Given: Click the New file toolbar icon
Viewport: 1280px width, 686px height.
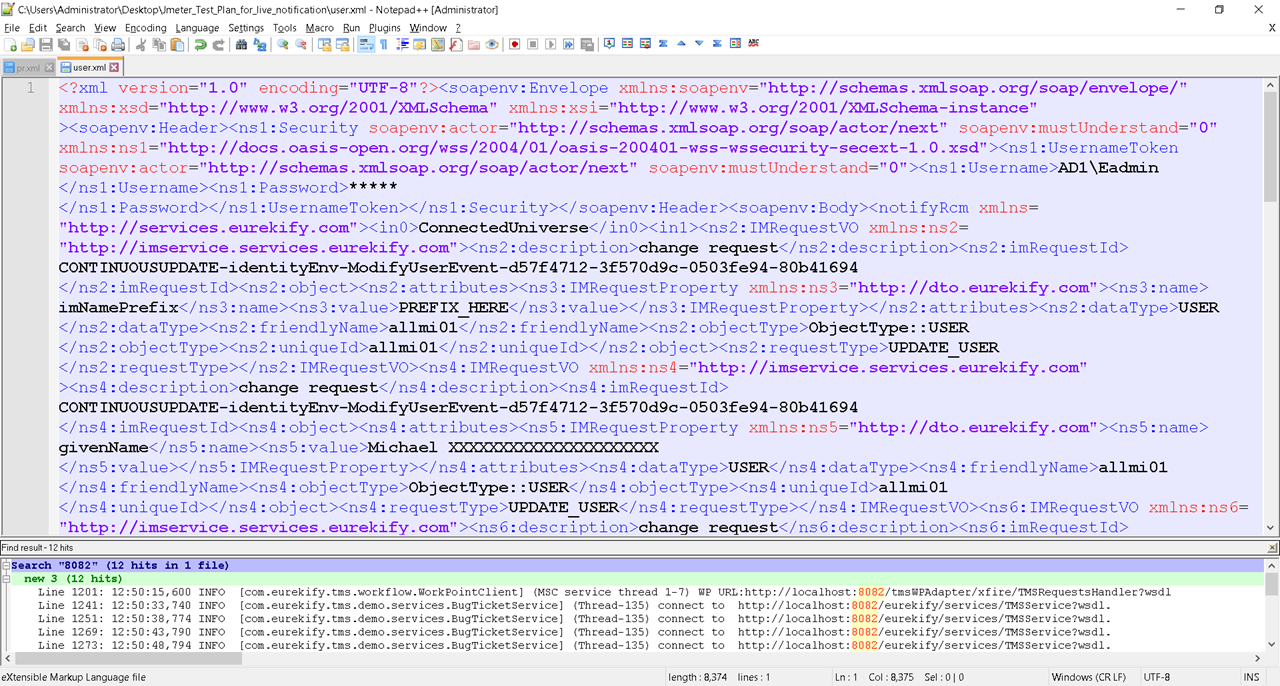Looking at the screenshot, I should pyautogui.click(x=11, y=44).
